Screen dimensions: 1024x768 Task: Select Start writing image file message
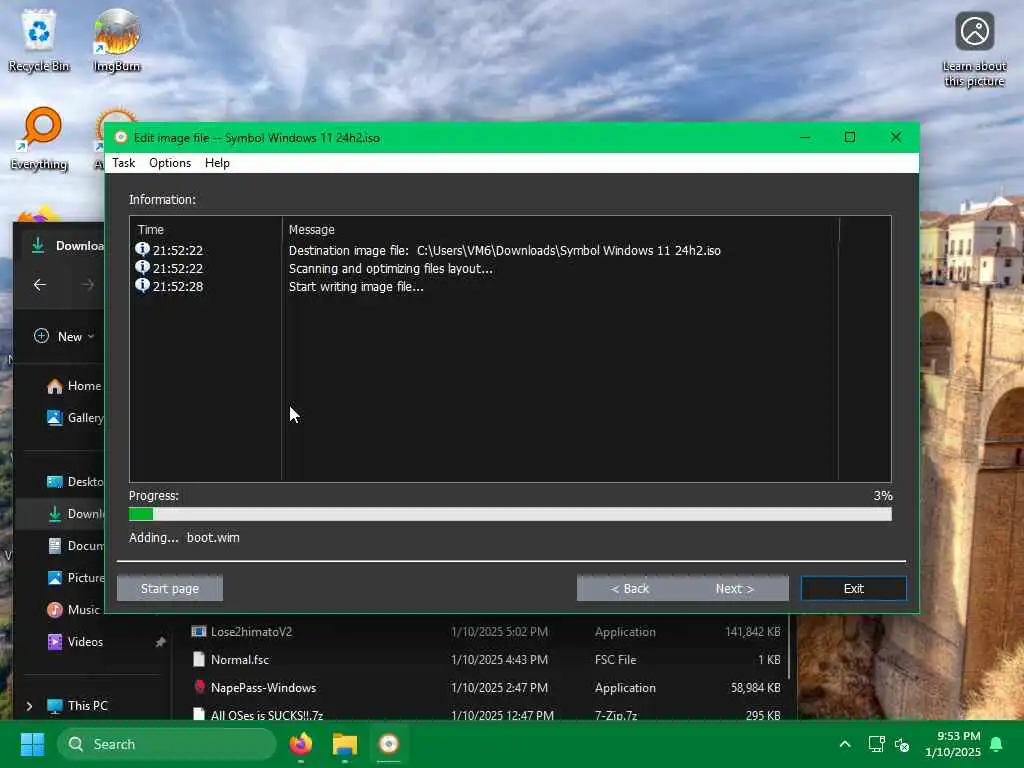tap(356, 286)
